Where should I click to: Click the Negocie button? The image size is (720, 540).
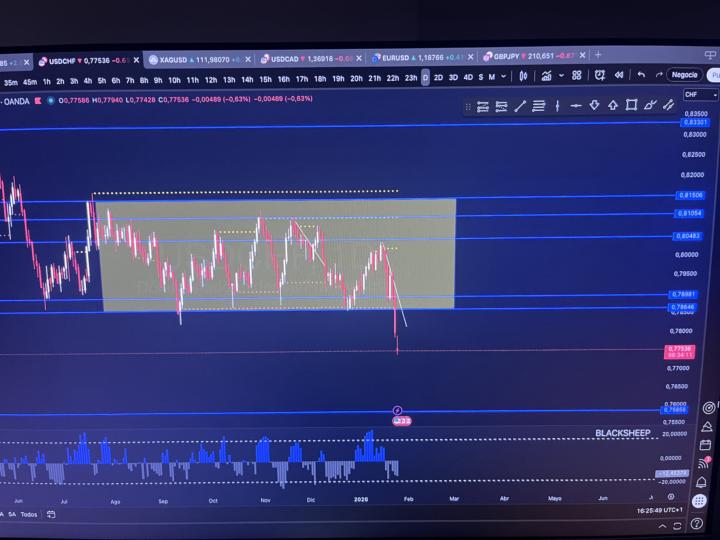[x=684, y=75]
